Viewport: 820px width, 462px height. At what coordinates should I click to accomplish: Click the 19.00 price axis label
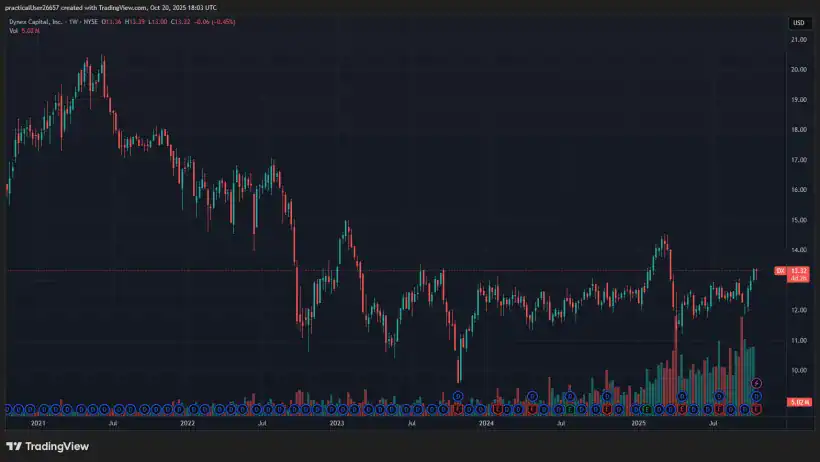pyautogui.click(x=799, y=100)
